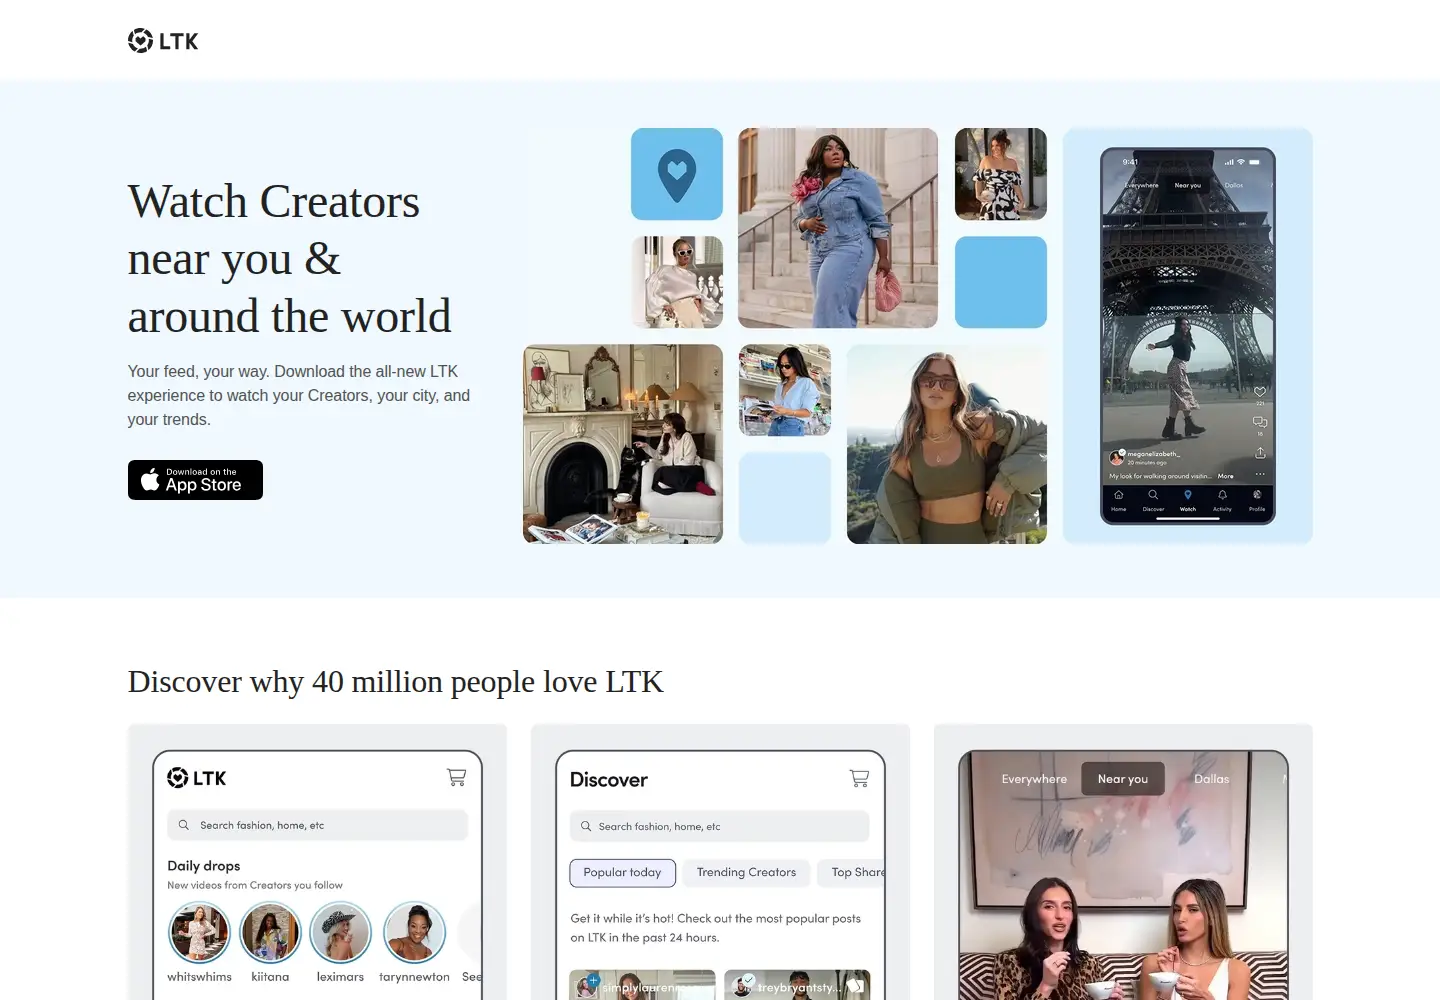Click the LTK logo inside home card
This screenshot has width=1440, height=1000.
(197, 778)
